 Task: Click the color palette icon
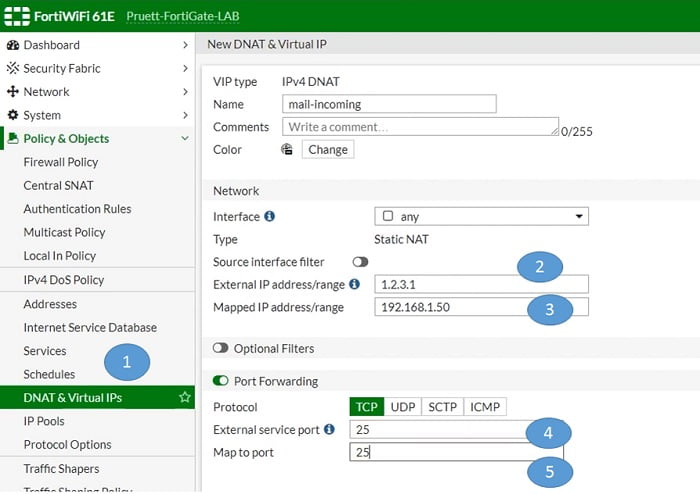tap(287, 149)
